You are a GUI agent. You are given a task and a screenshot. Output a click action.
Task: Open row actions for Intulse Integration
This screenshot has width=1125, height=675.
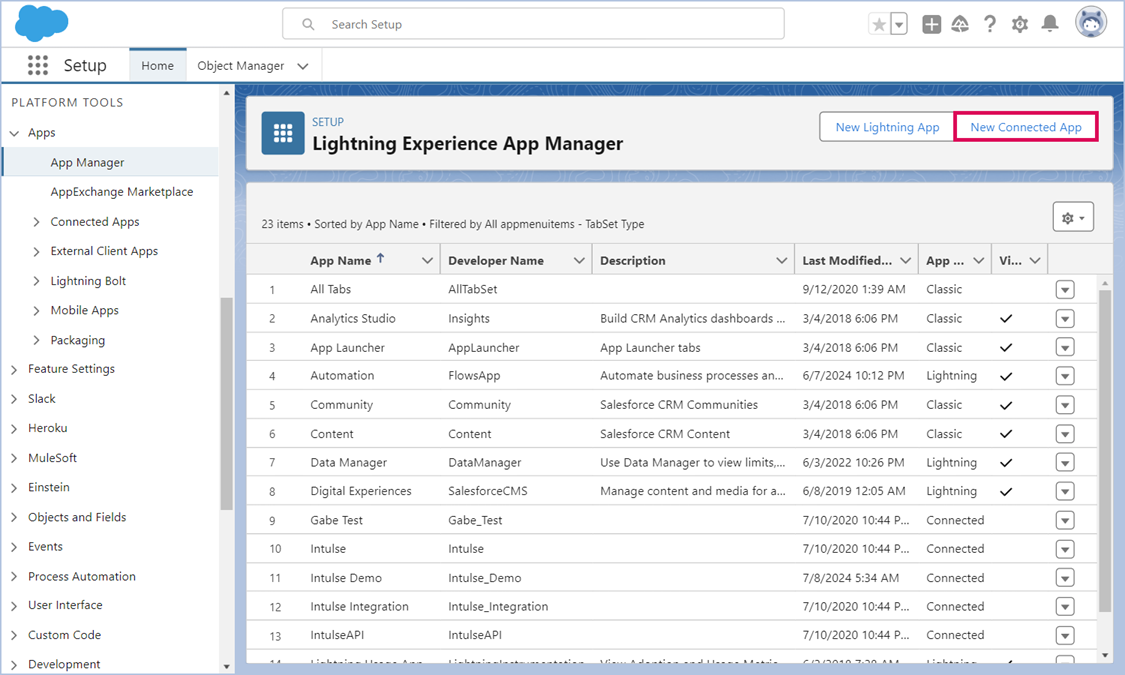1065,607
